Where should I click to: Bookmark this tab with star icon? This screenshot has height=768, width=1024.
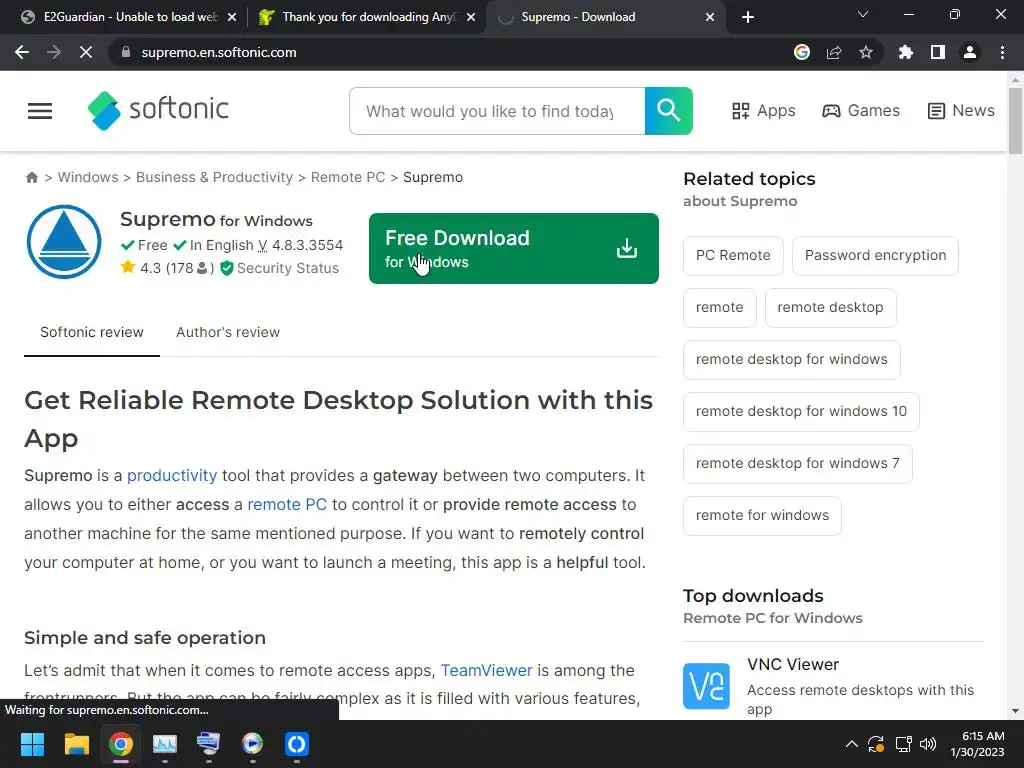pos(865,52)
